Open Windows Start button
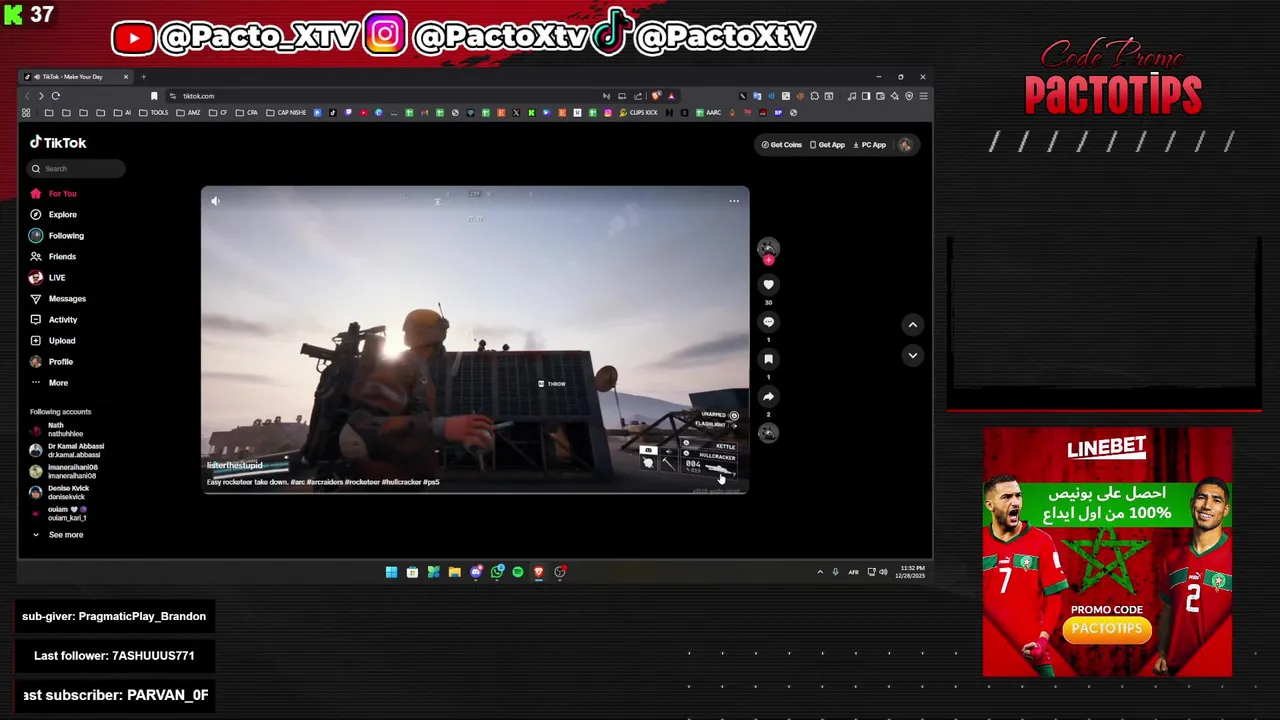This screenshot has height=720, width=1280. [x=391, y=572]
